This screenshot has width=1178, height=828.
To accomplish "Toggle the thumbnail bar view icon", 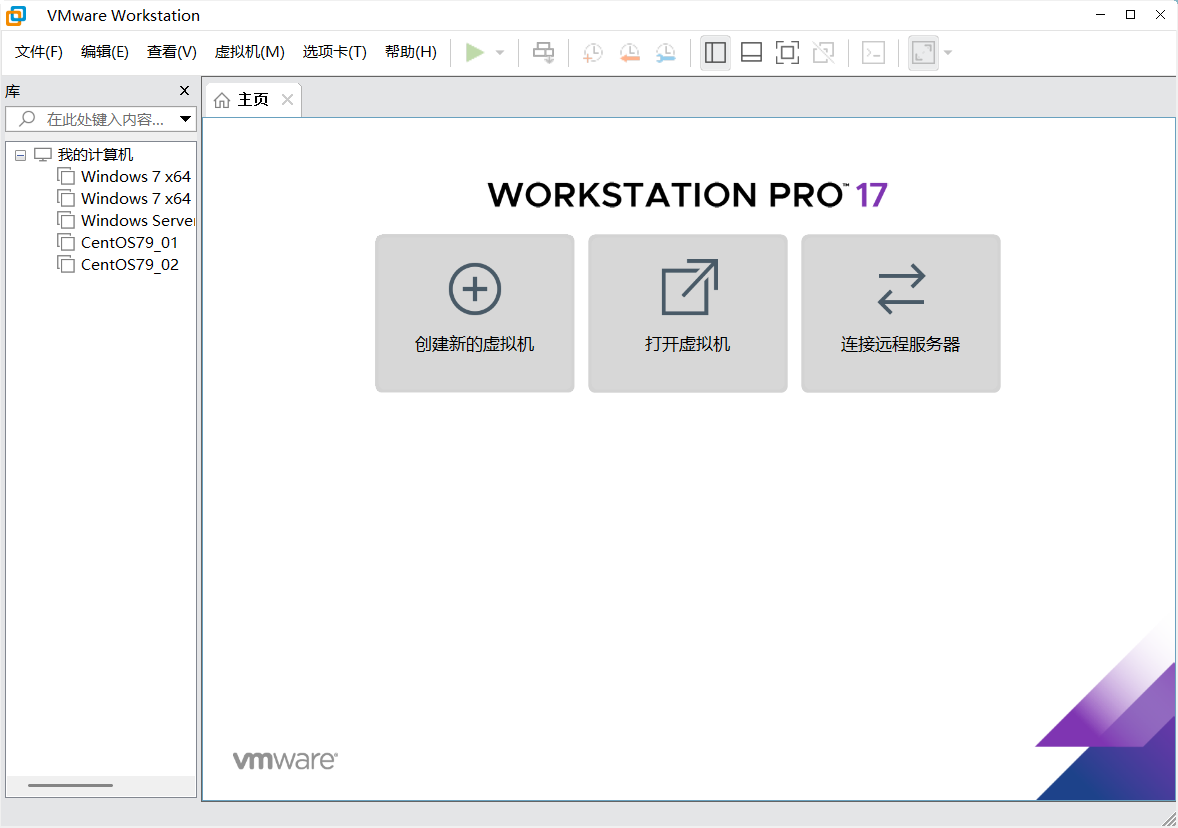I will pyautogui.click(x=751, y=53).
